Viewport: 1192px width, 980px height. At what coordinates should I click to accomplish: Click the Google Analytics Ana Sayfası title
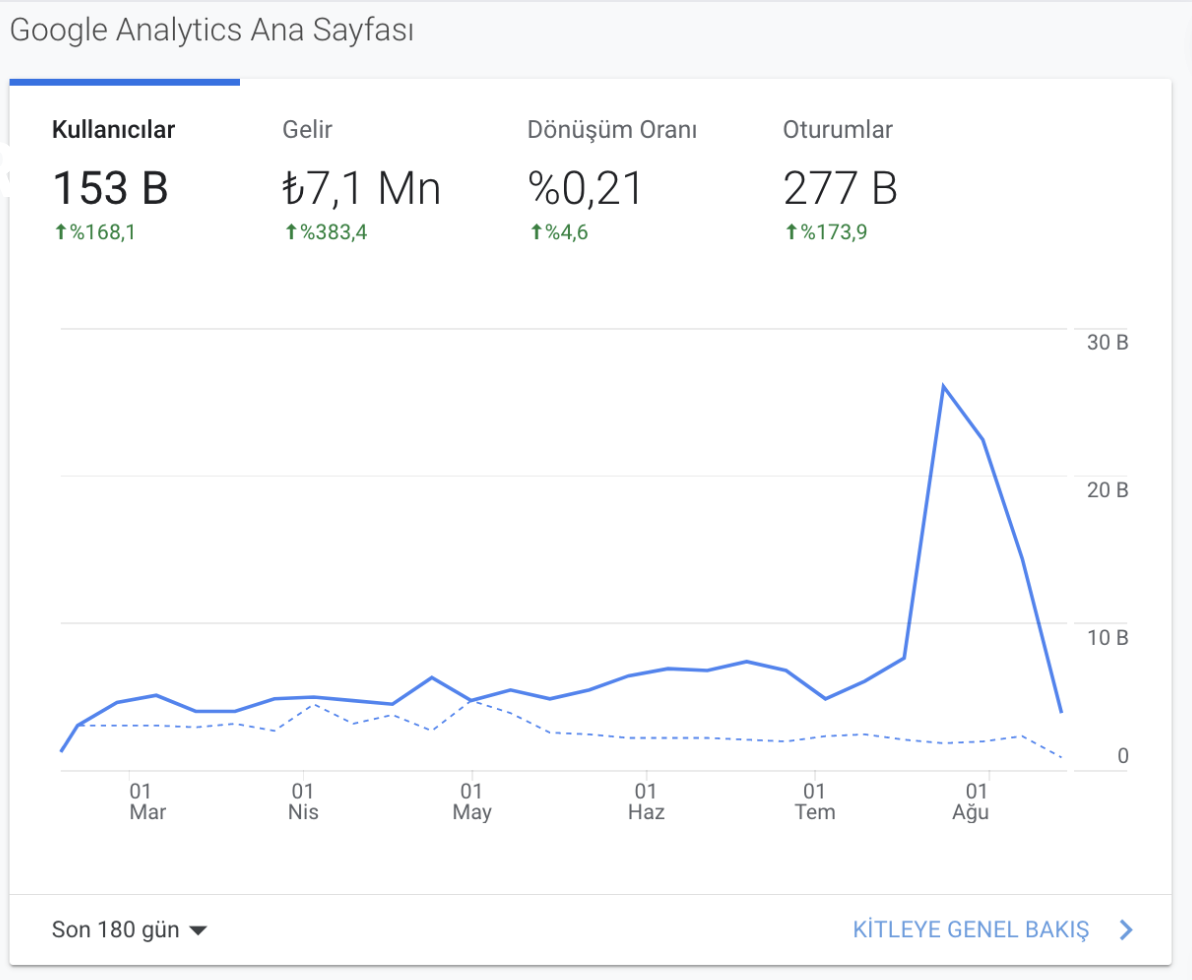point(212,30)
